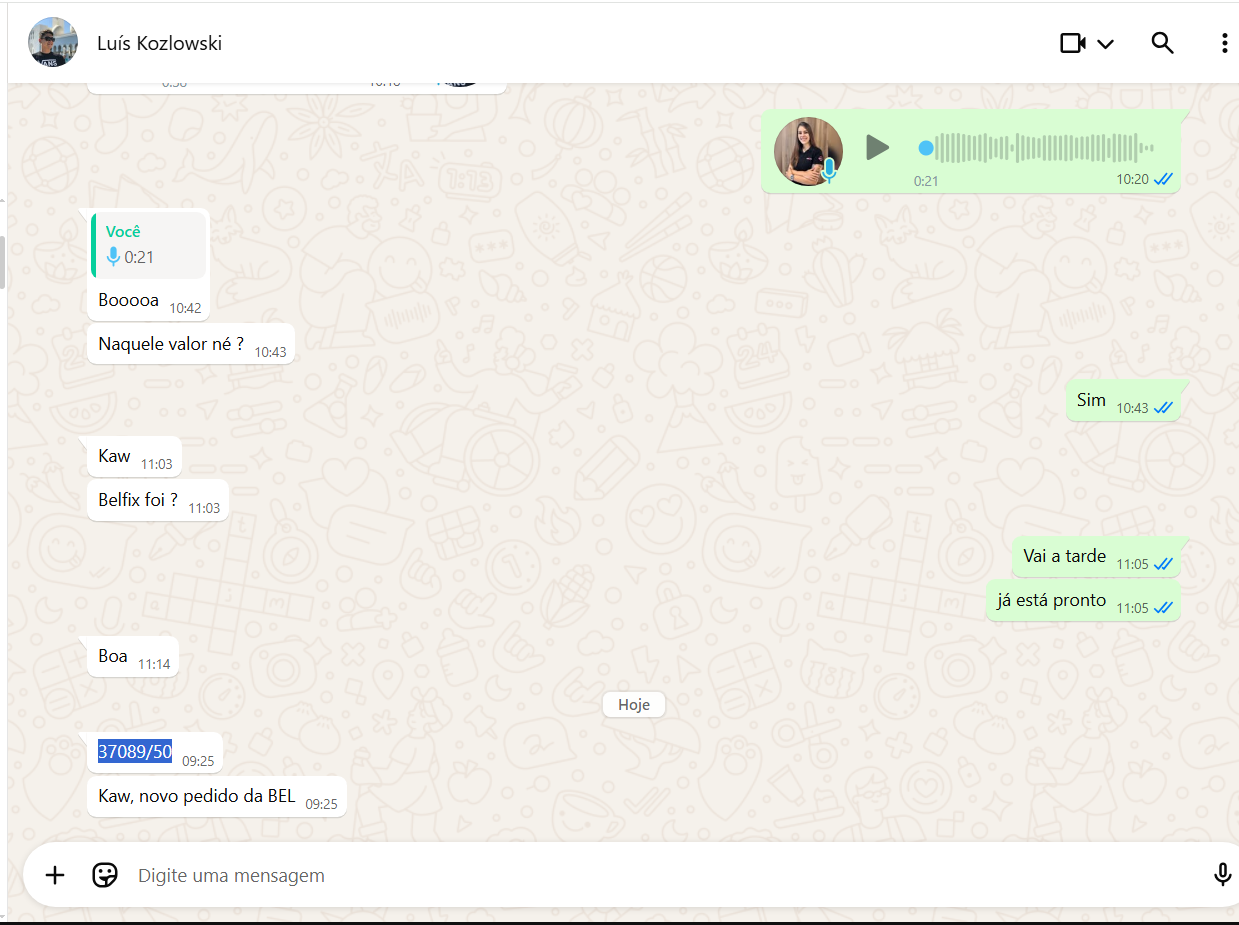The image size is (1239, 925).
Task: Open the three-dot chat menu
Action: [1224, 43]
